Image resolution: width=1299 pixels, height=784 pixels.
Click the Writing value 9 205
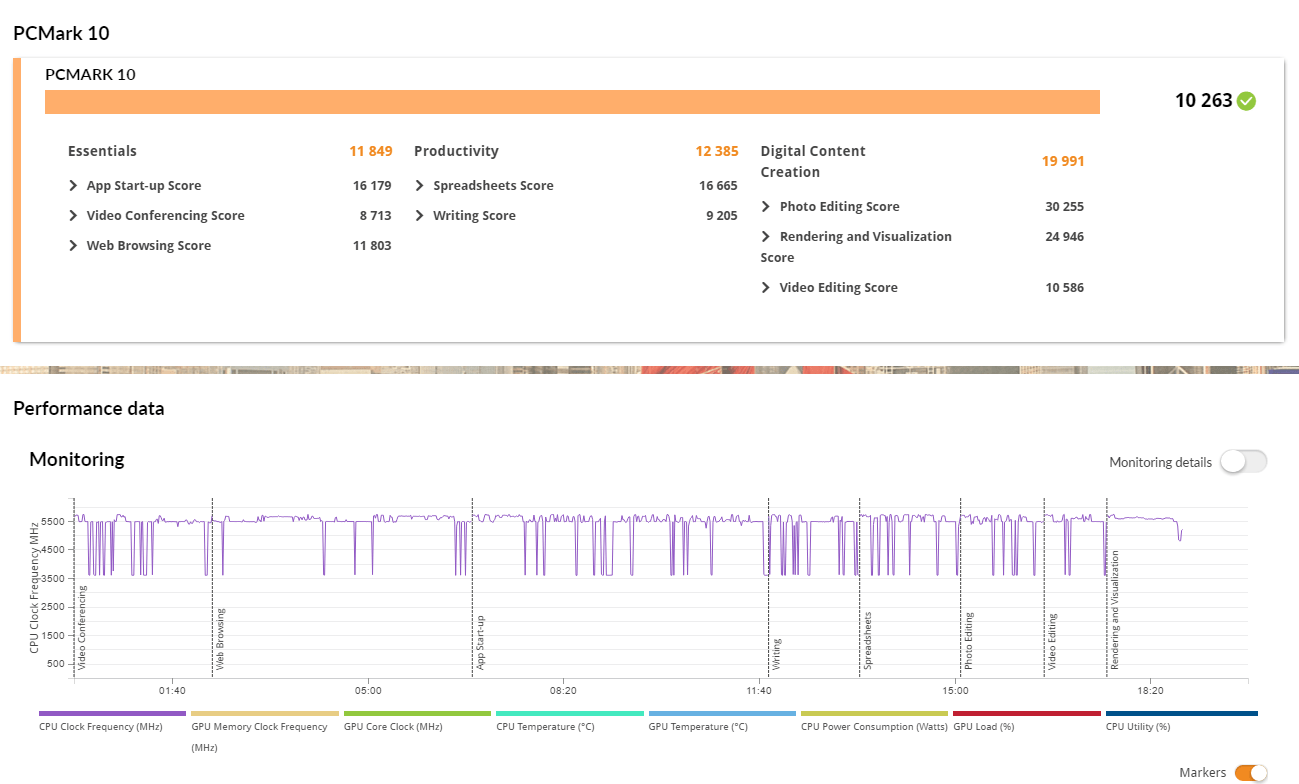722,216
